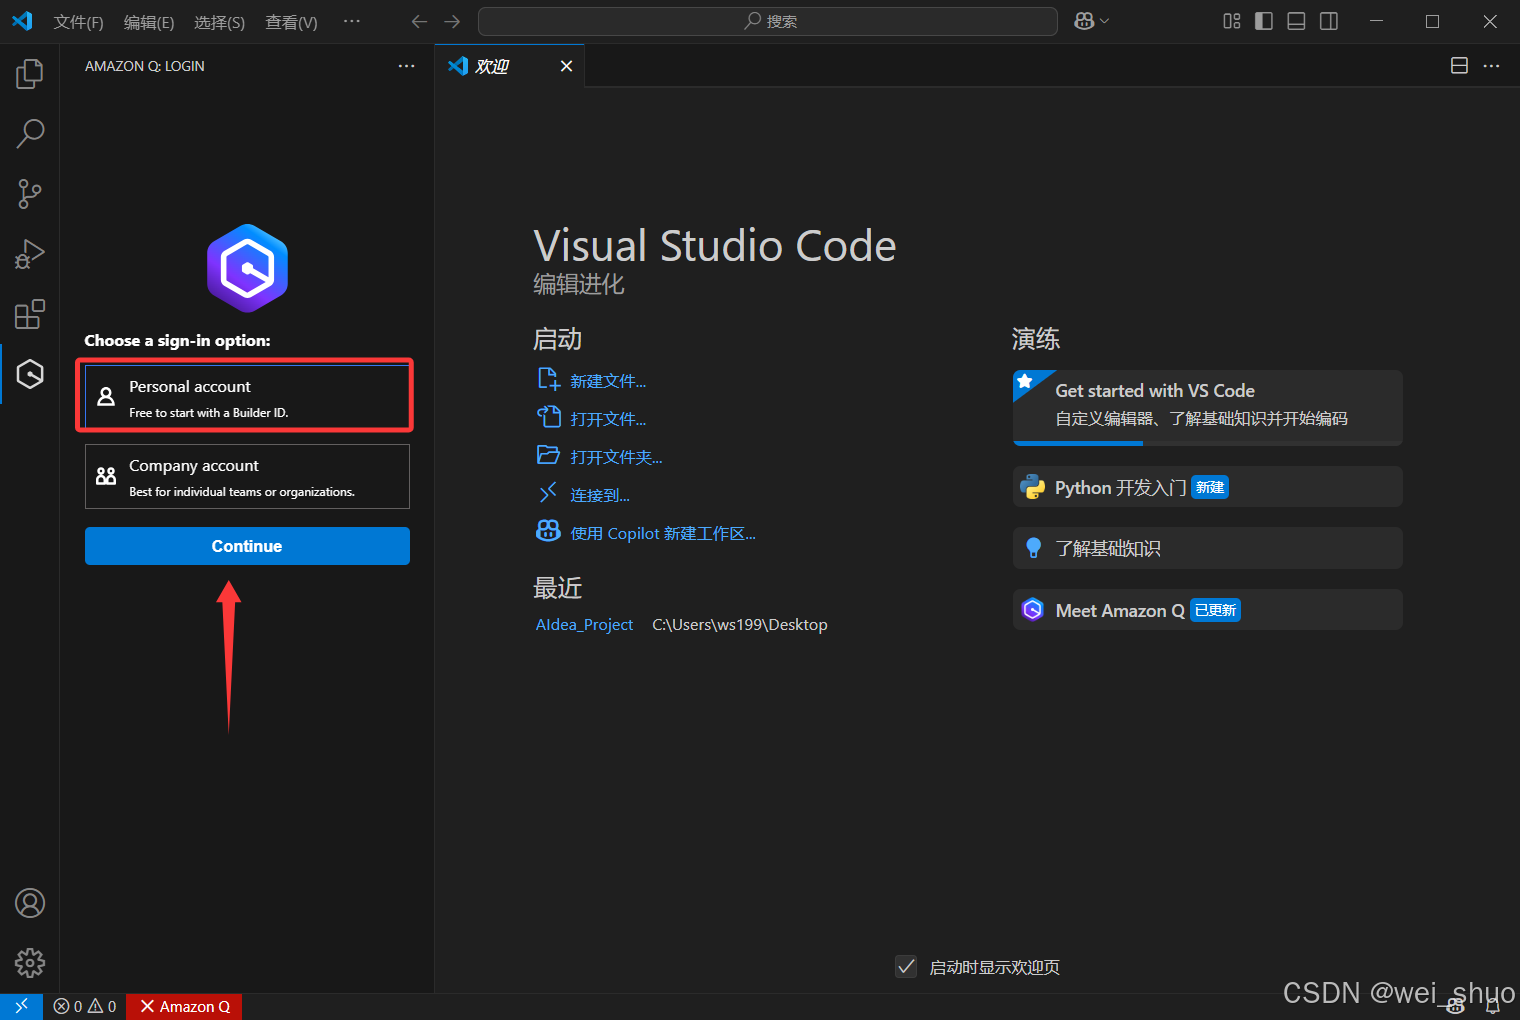Open the Extensions view

point(30,314)
